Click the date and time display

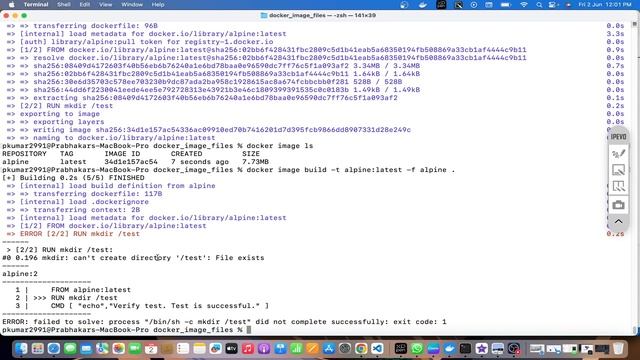(605, 4)
